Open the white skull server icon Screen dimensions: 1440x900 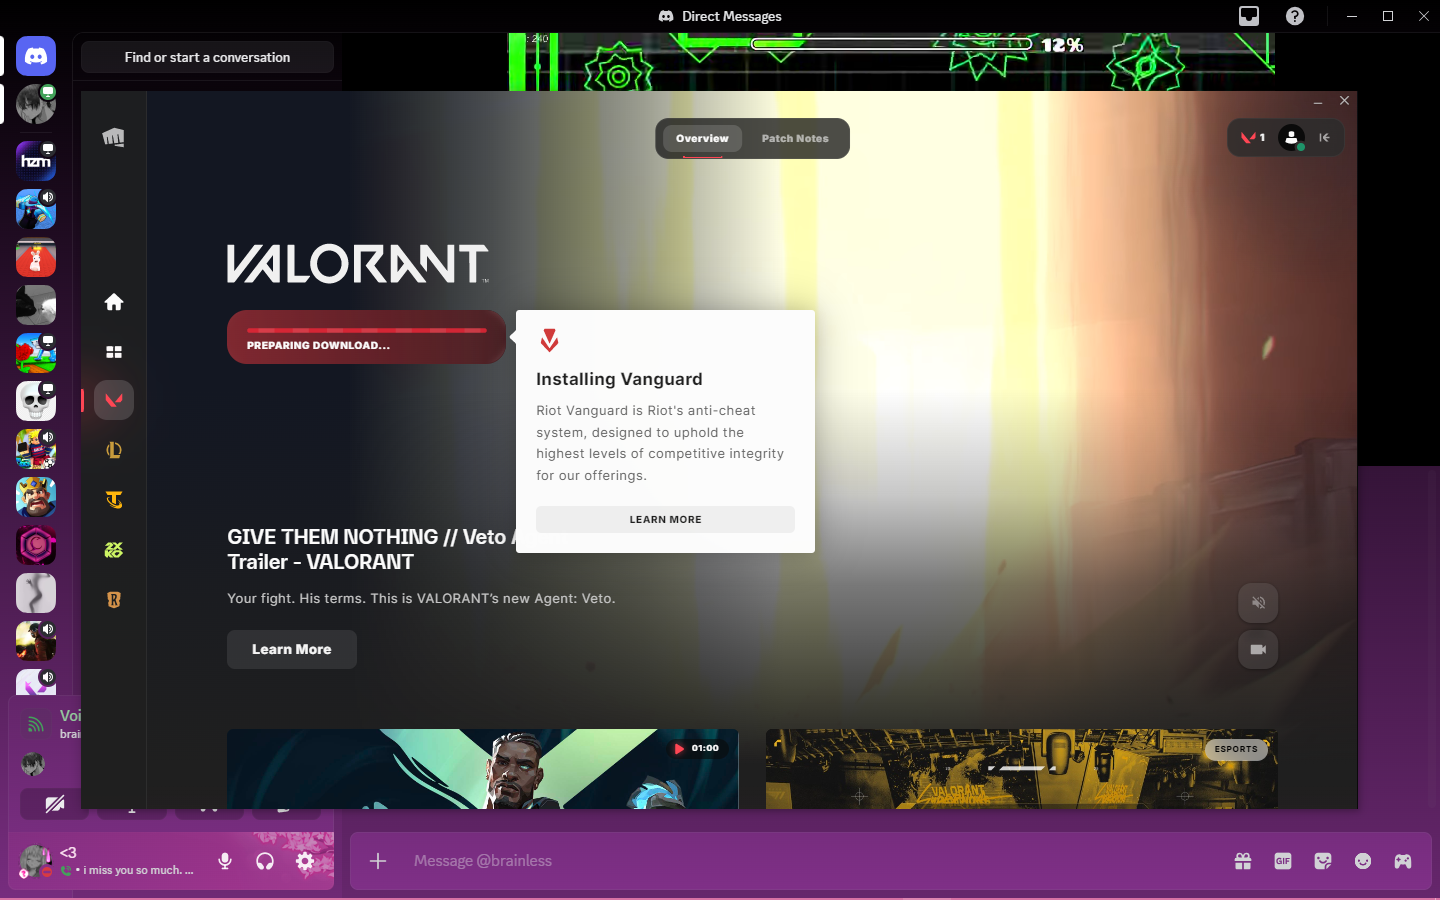36,401
